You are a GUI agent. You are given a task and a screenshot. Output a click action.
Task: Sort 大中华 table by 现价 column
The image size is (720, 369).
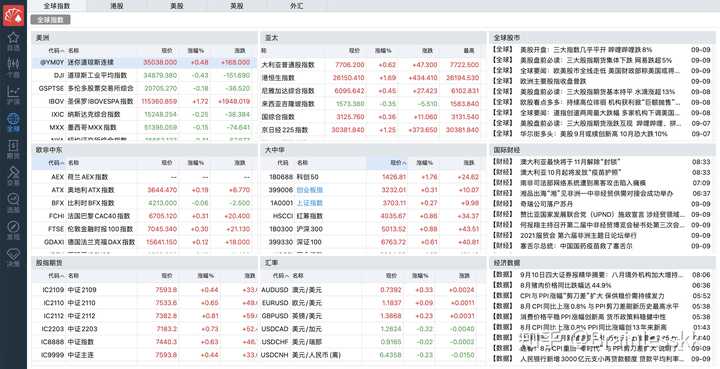pyautogui.click(x=398, y=162)
